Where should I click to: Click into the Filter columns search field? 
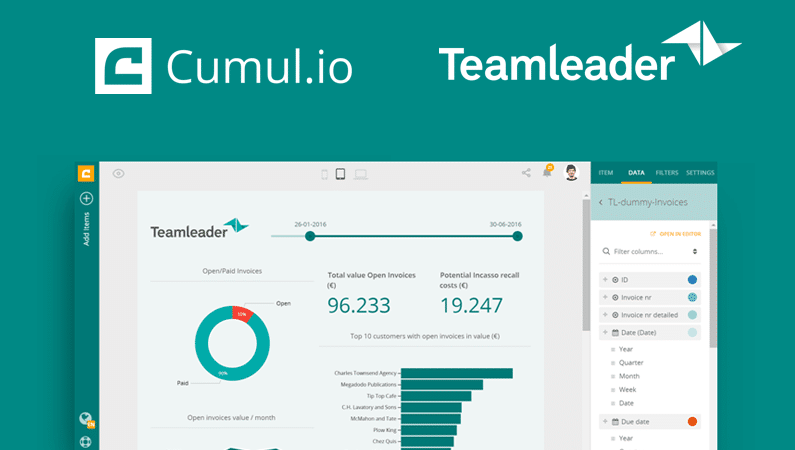[650, 251]
